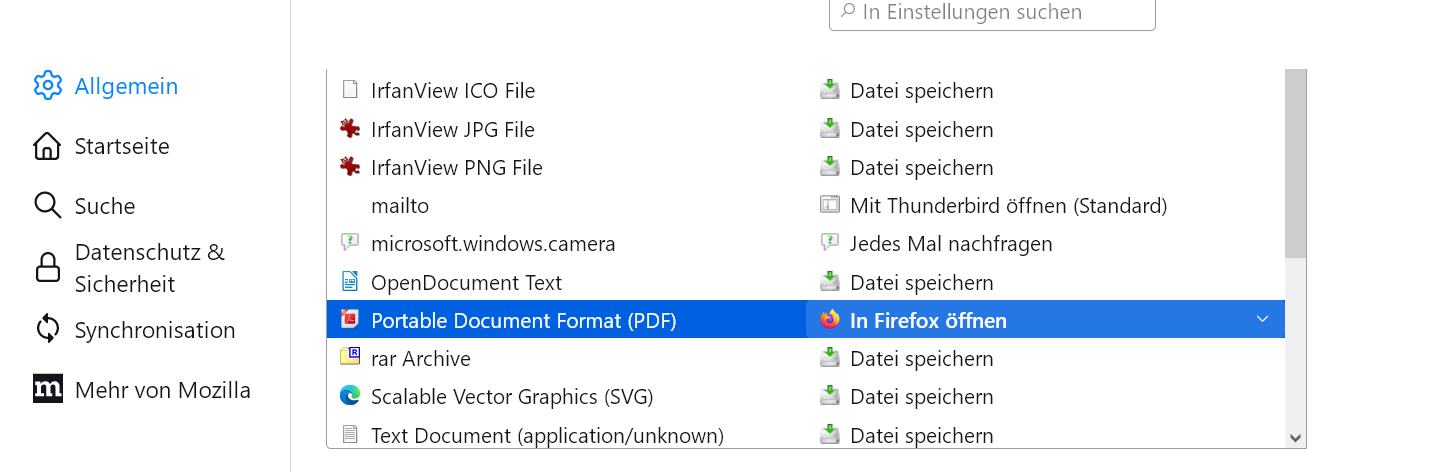This screenshot has height=472, width=1441.
Task: Expand the PDF action dropdown arrow
Action: click(x=1262, y=320)
